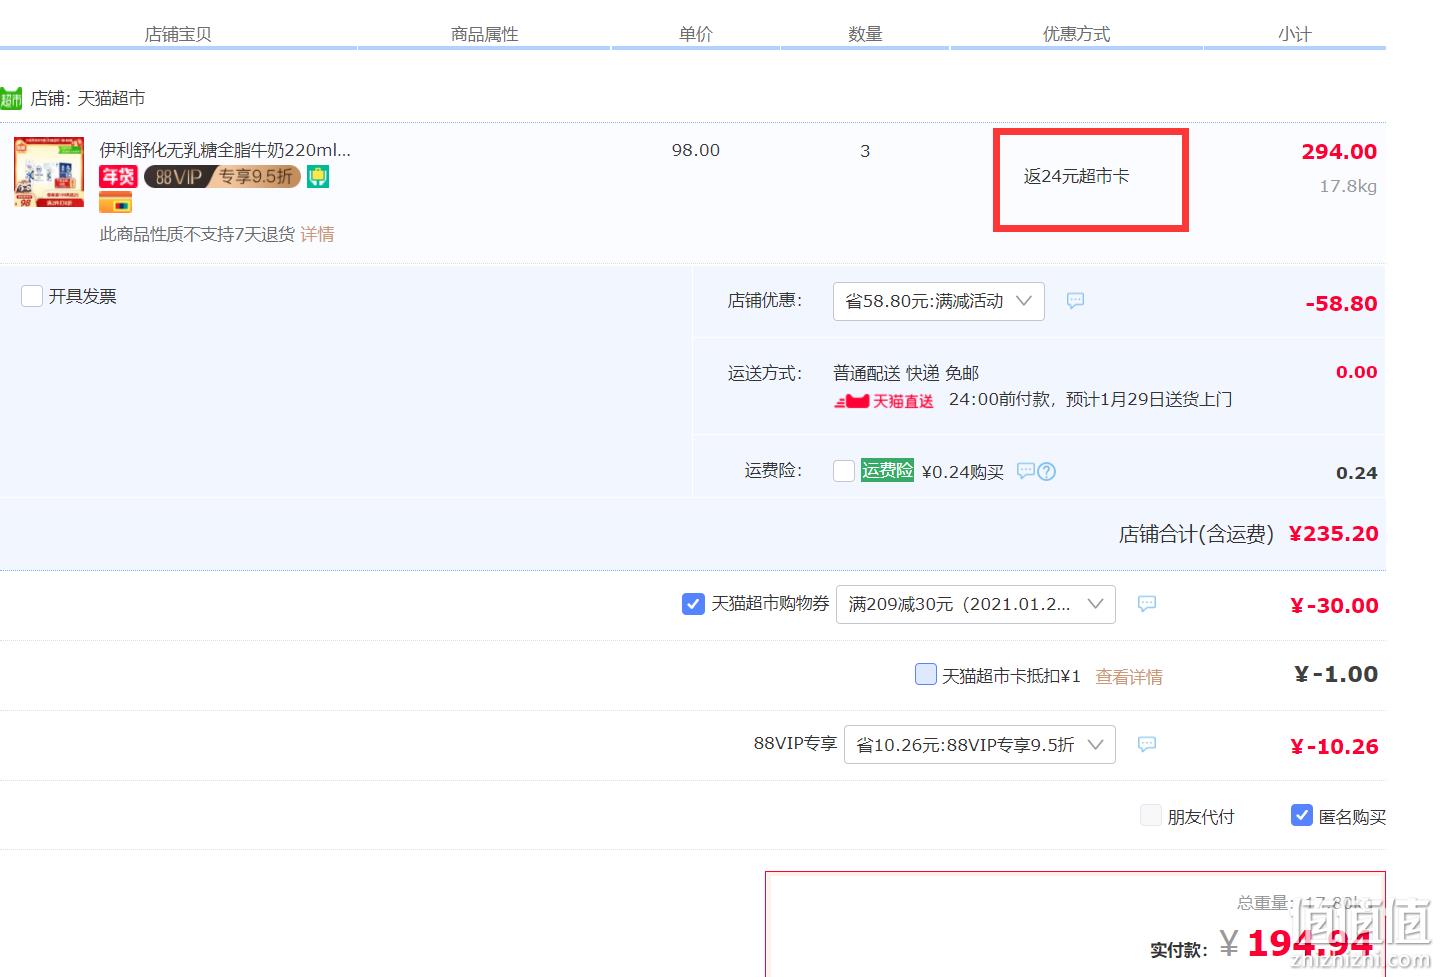Screen dimensions: 1440x977
Task: Click the 单价 column header
Action: tap(696, 34)
